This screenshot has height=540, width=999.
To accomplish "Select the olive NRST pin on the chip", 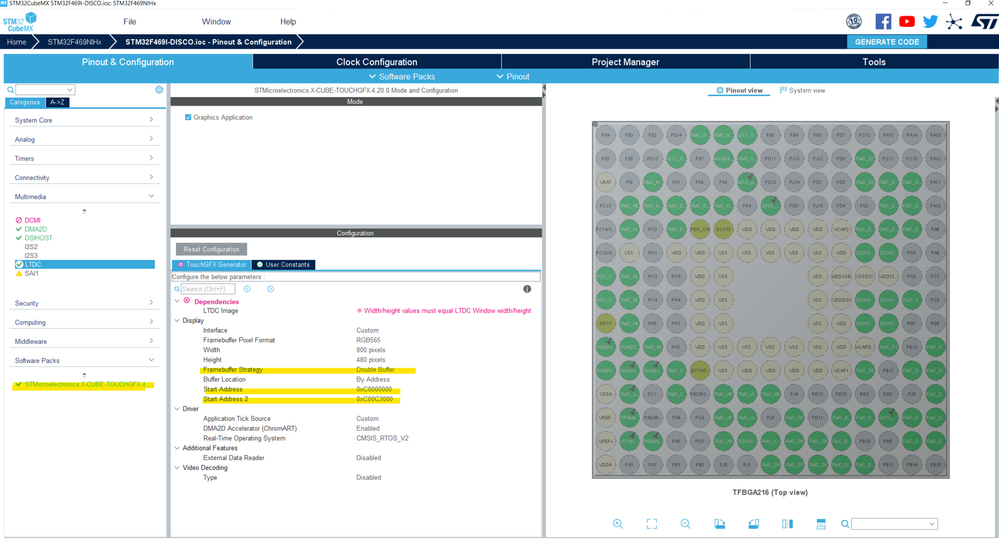I will point(605,323).
